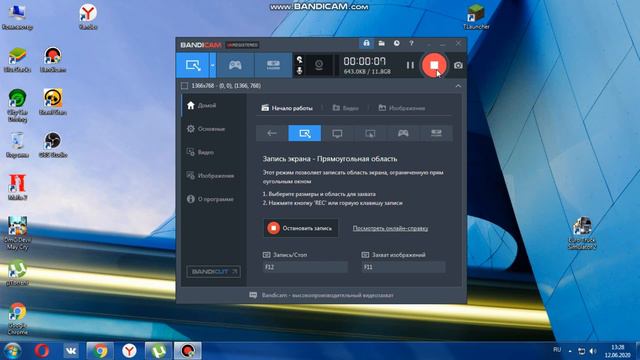640x360 pixels.
Task: Click the recording timer 00:00:07
Action: coord(364,61)
